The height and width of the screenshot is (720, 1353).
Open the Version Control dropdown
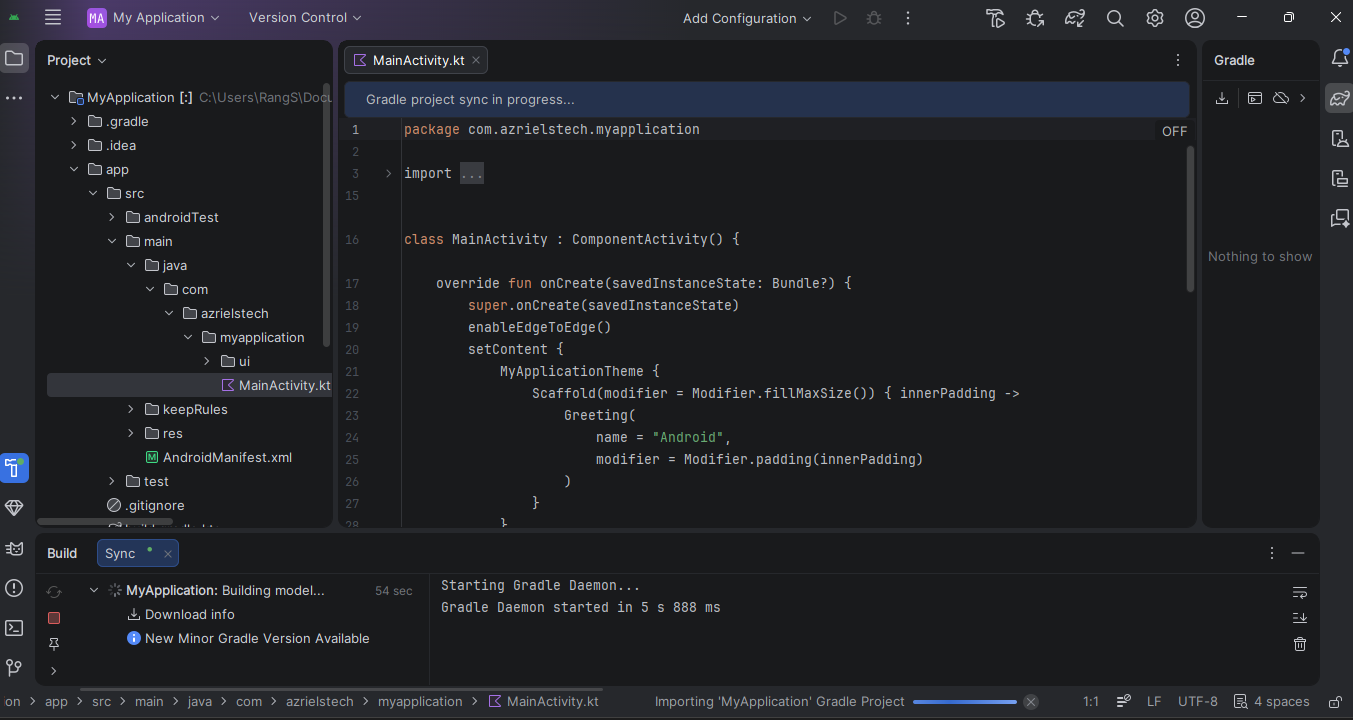[305, 18]
